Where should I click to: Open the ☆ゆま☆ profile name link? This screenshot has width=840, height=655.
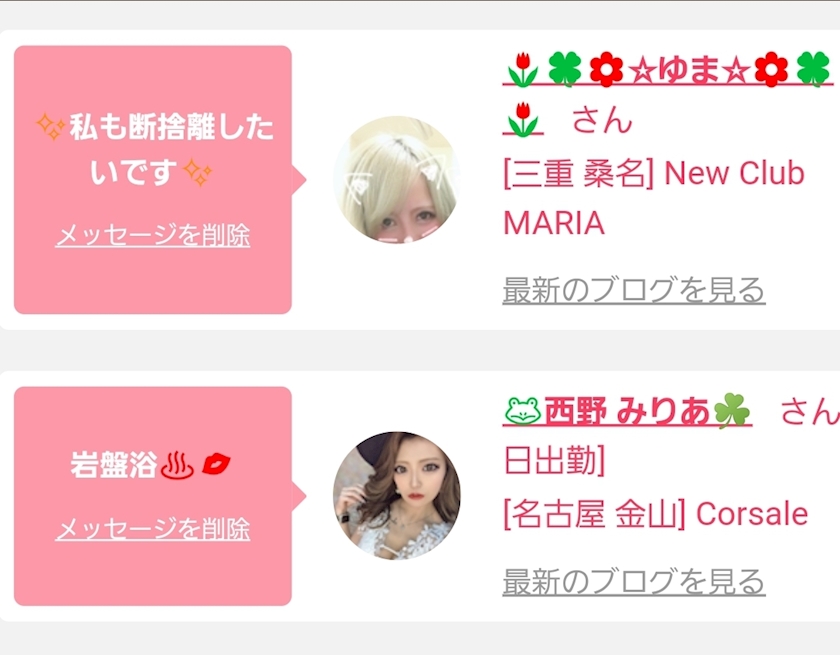668,94
